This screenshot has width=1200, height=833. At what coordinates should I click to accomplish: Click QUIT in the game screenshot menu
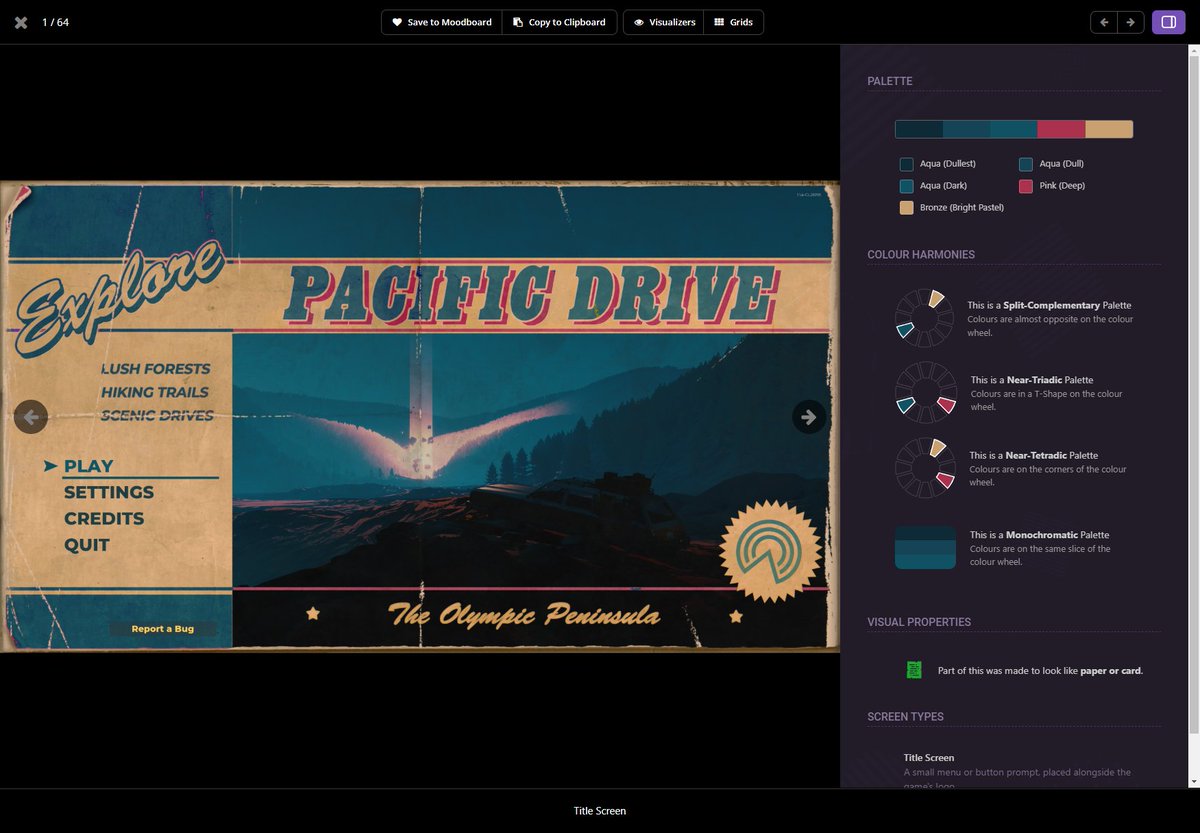pos(87,545)
